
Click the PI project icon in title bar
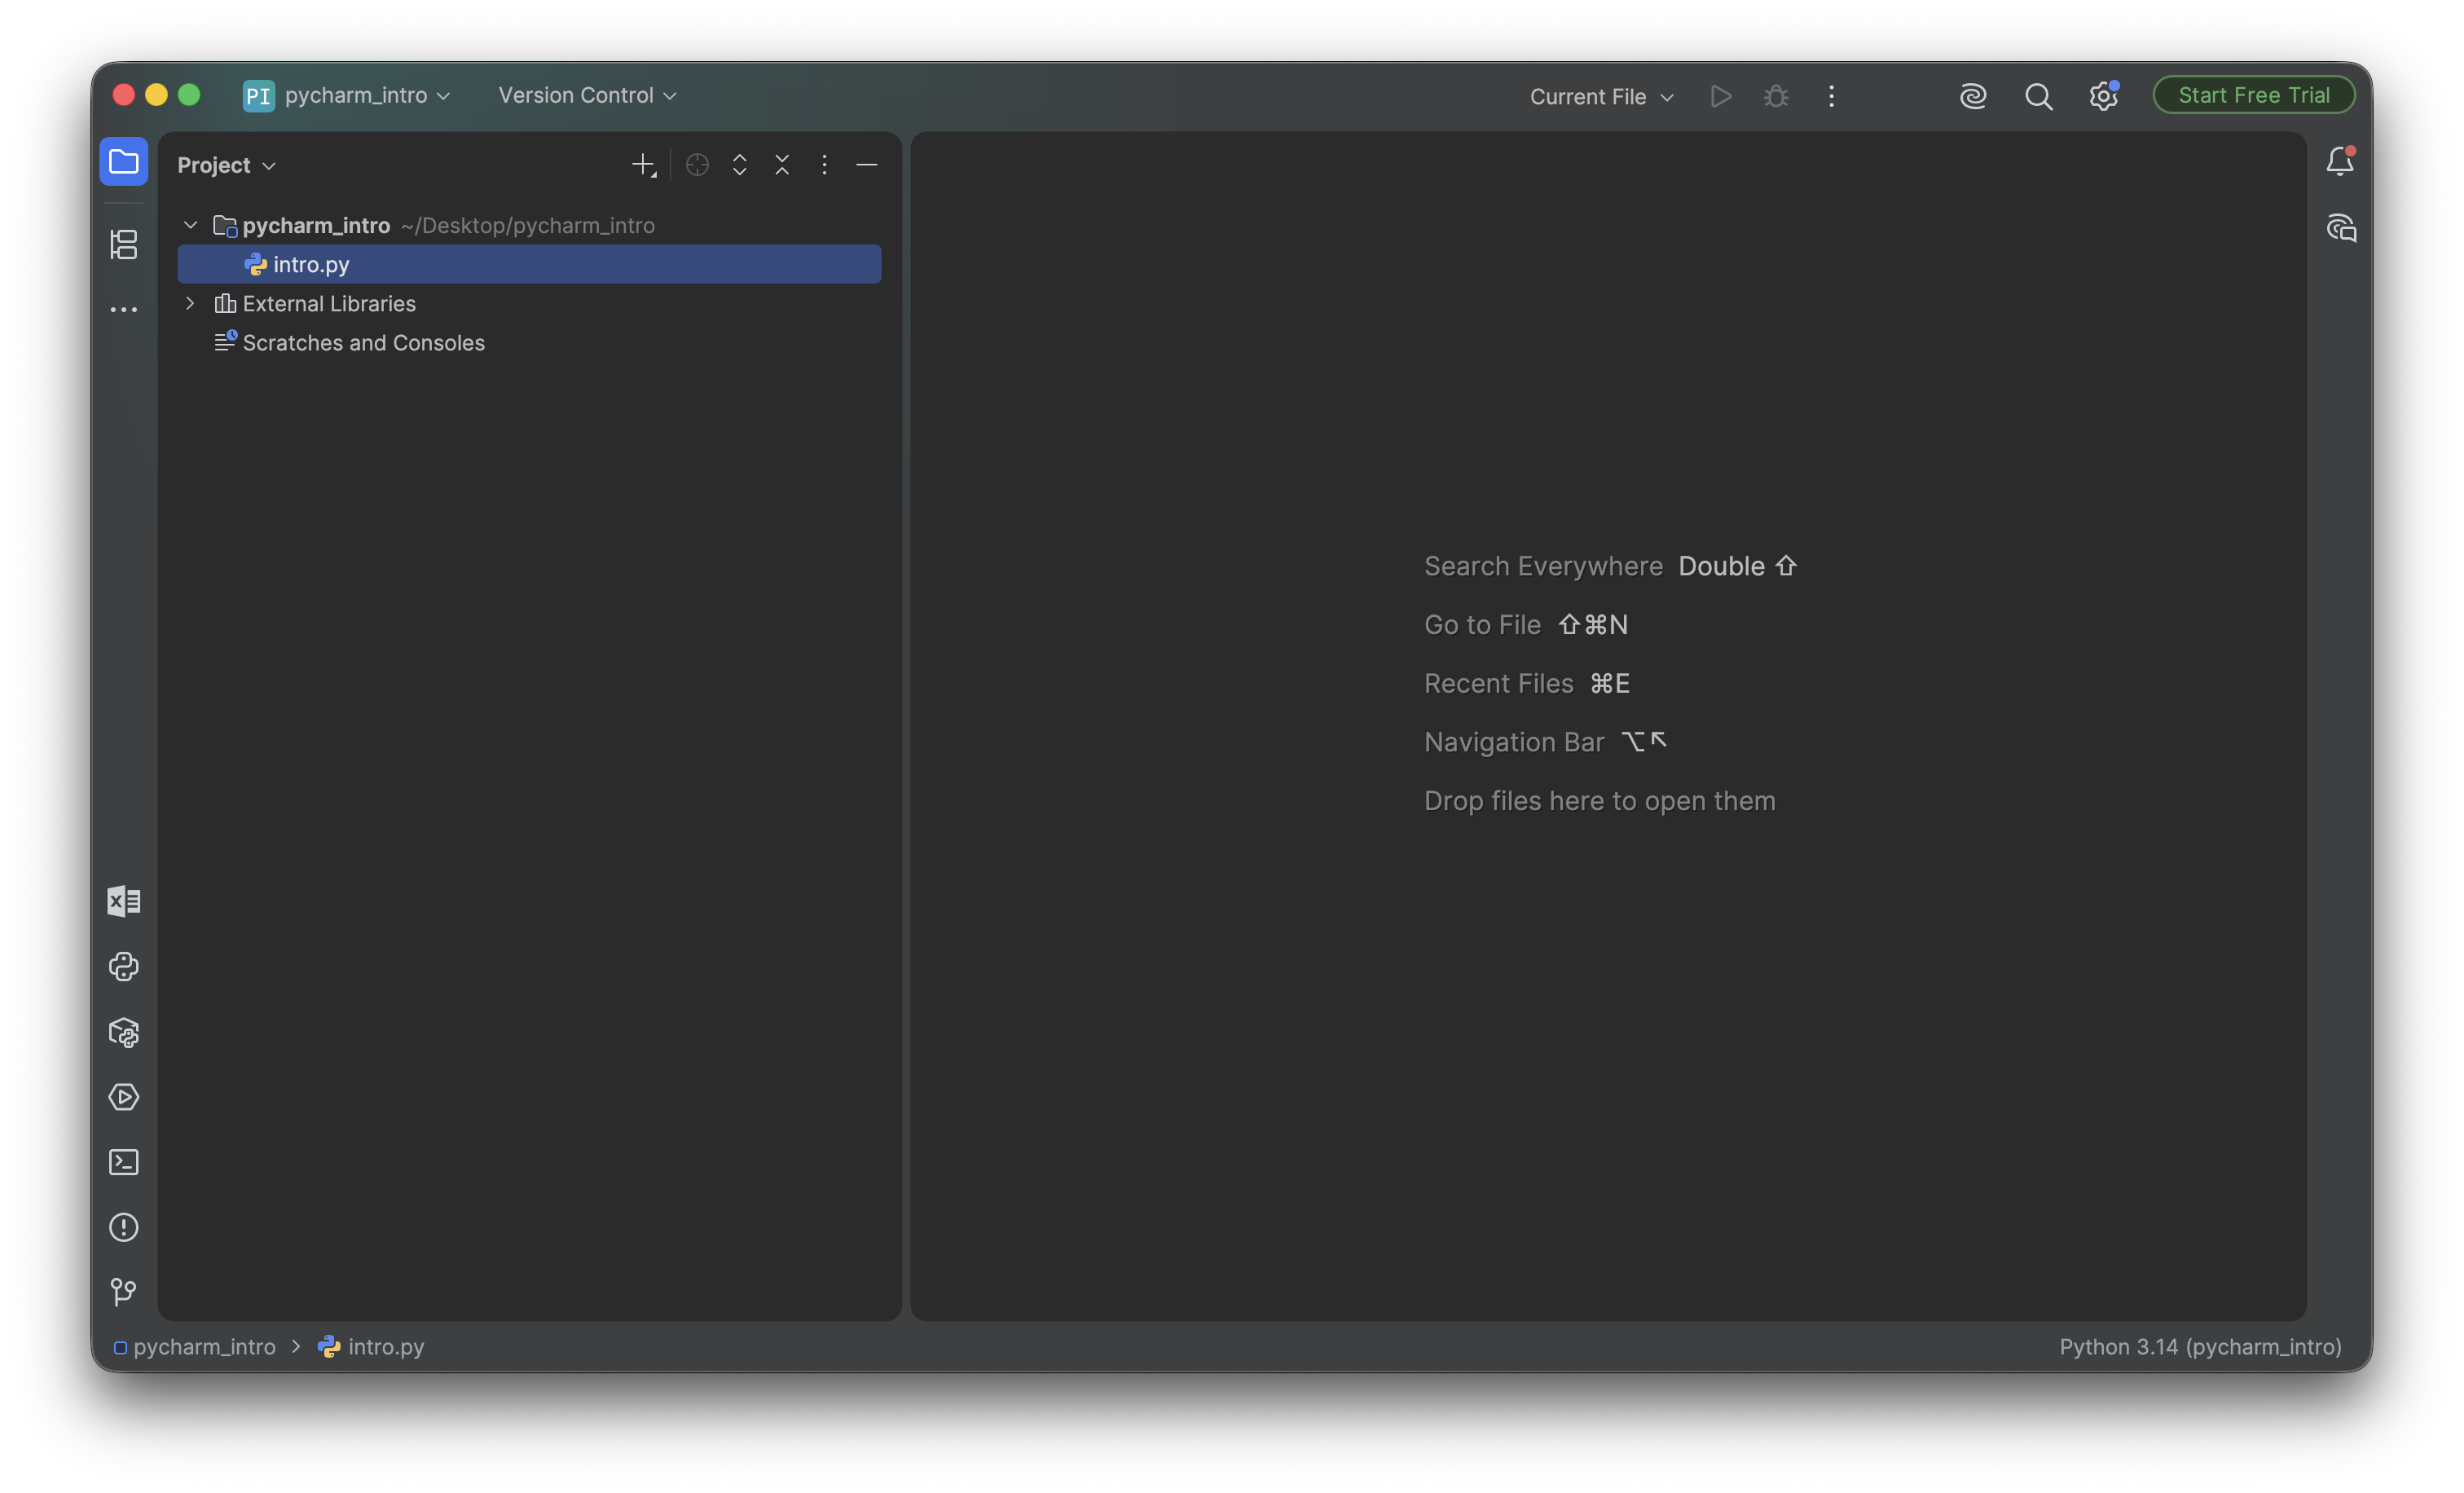258,95
